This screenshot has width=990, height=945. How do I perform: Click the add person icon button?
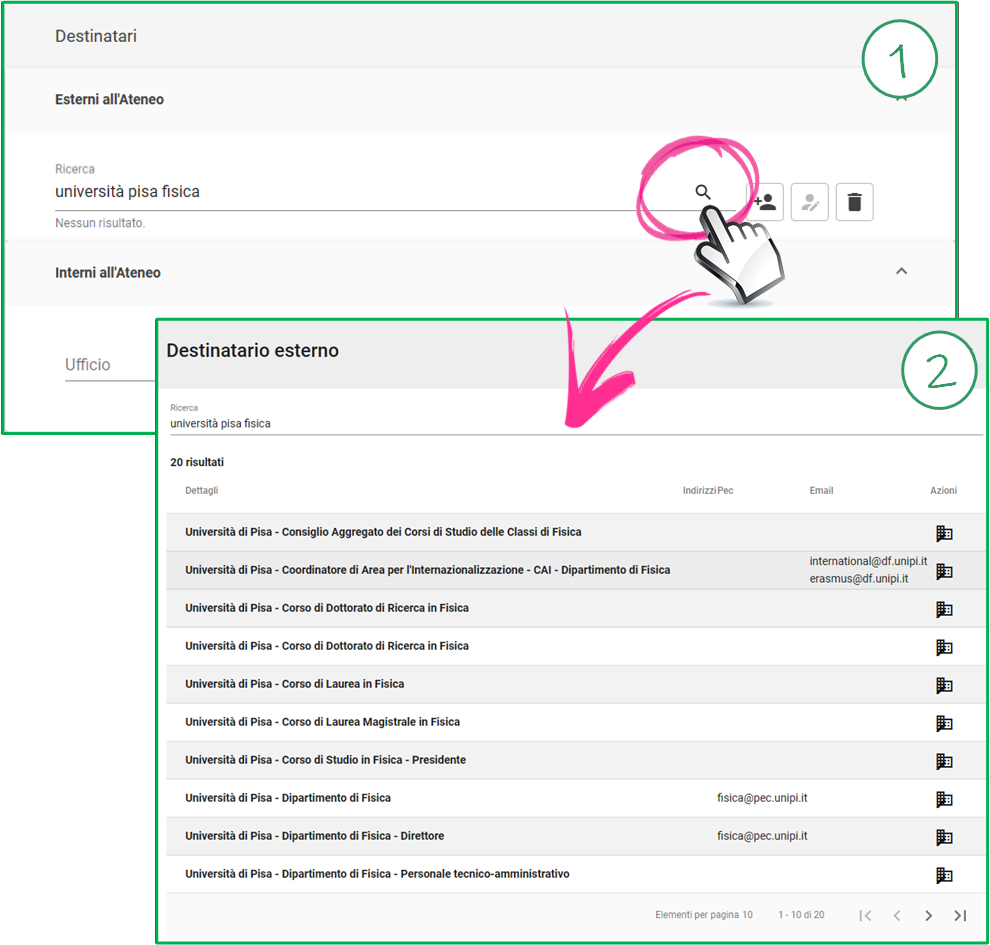click(x=765, y=202)
